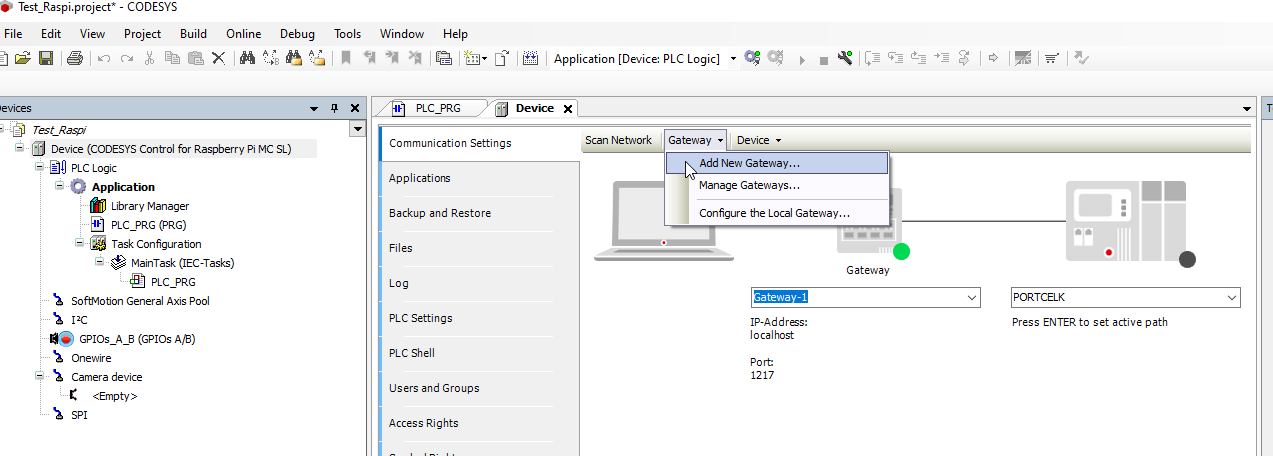Click the Open project folder icon
The width and height of the screenshot is (1273, 456).
pyautogui.click(x=23, y=59)
